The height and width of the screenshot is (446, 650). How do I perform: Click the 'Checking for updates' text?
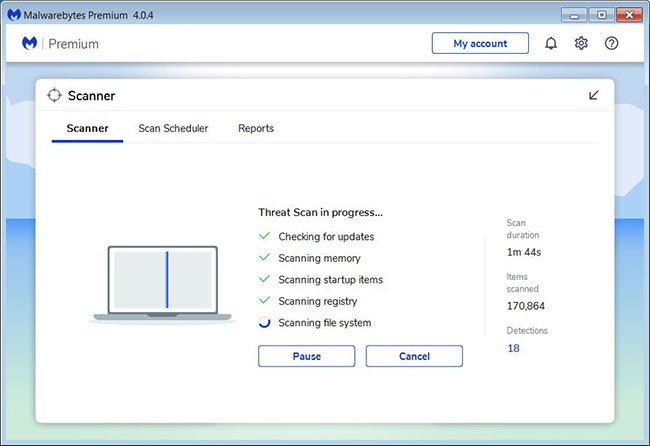pos(326,237)
